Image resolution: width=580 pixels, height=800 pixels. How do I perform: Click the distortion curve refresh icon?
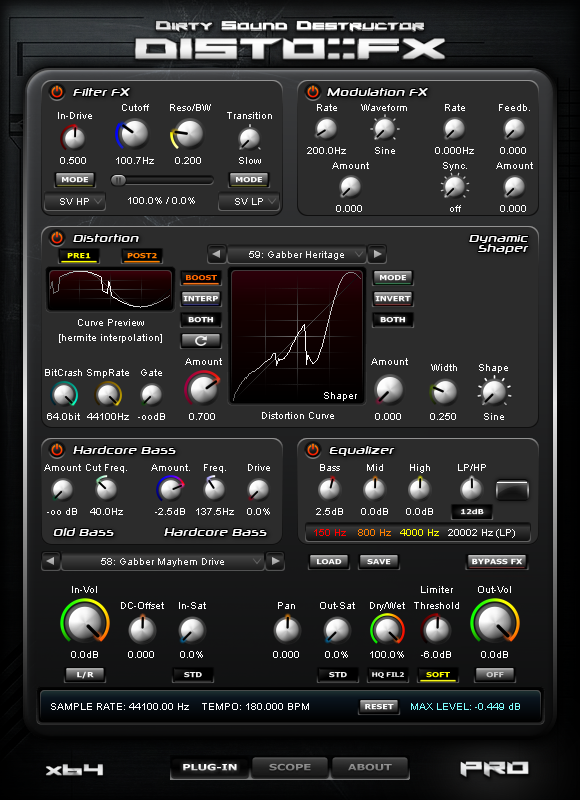(x=201, y=341)
